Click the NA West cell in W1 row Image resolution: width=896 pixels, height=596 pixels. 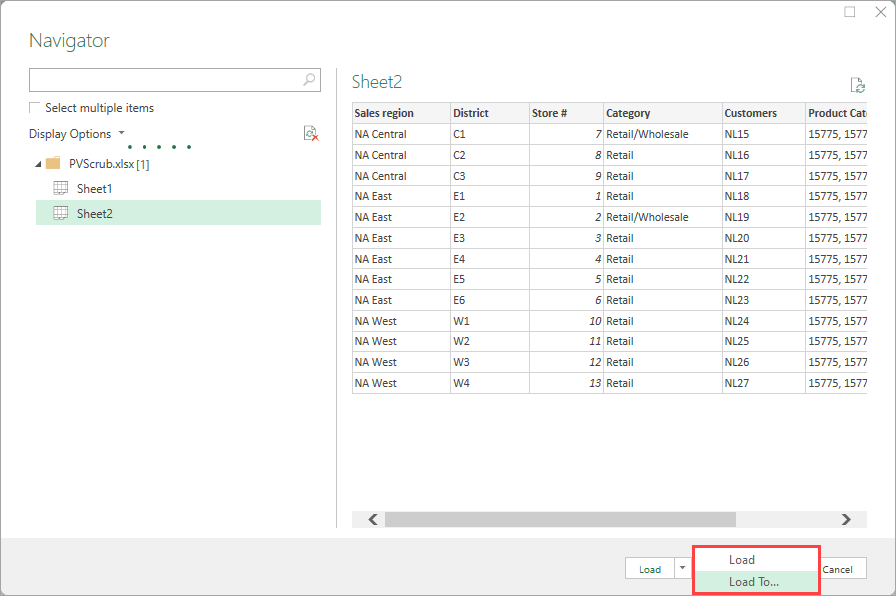click(401, 321)
